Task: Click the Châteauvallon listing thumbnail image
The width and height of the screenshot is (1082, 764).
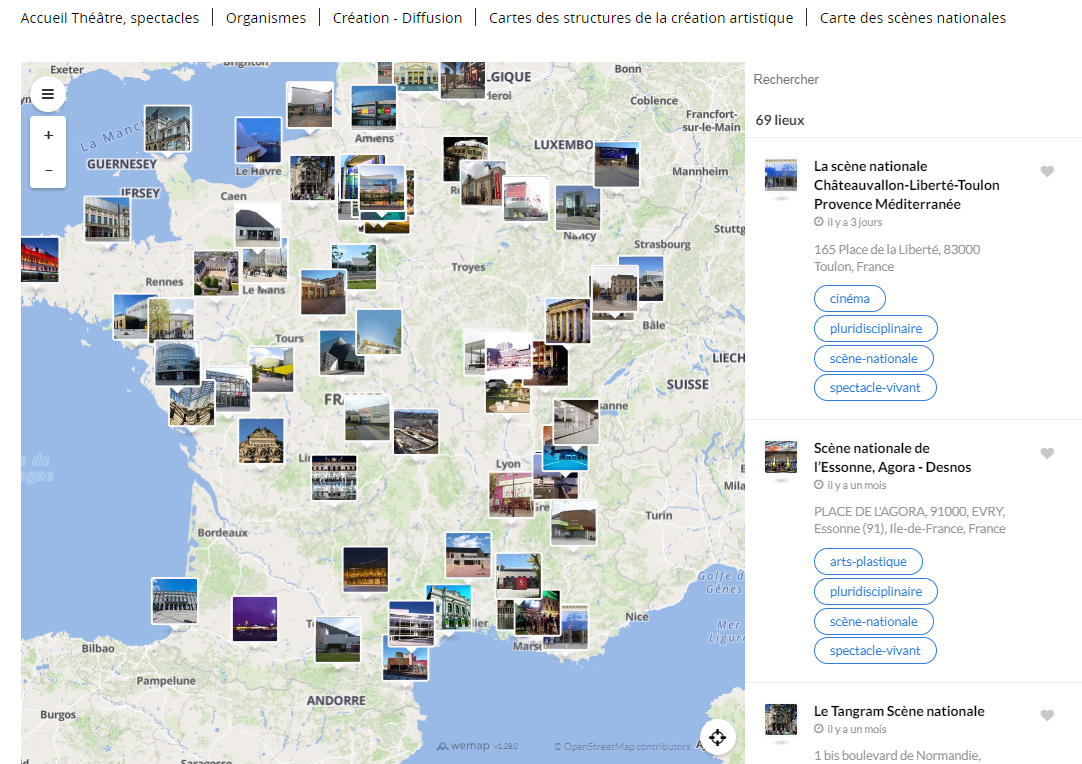Action: point(781,175)
